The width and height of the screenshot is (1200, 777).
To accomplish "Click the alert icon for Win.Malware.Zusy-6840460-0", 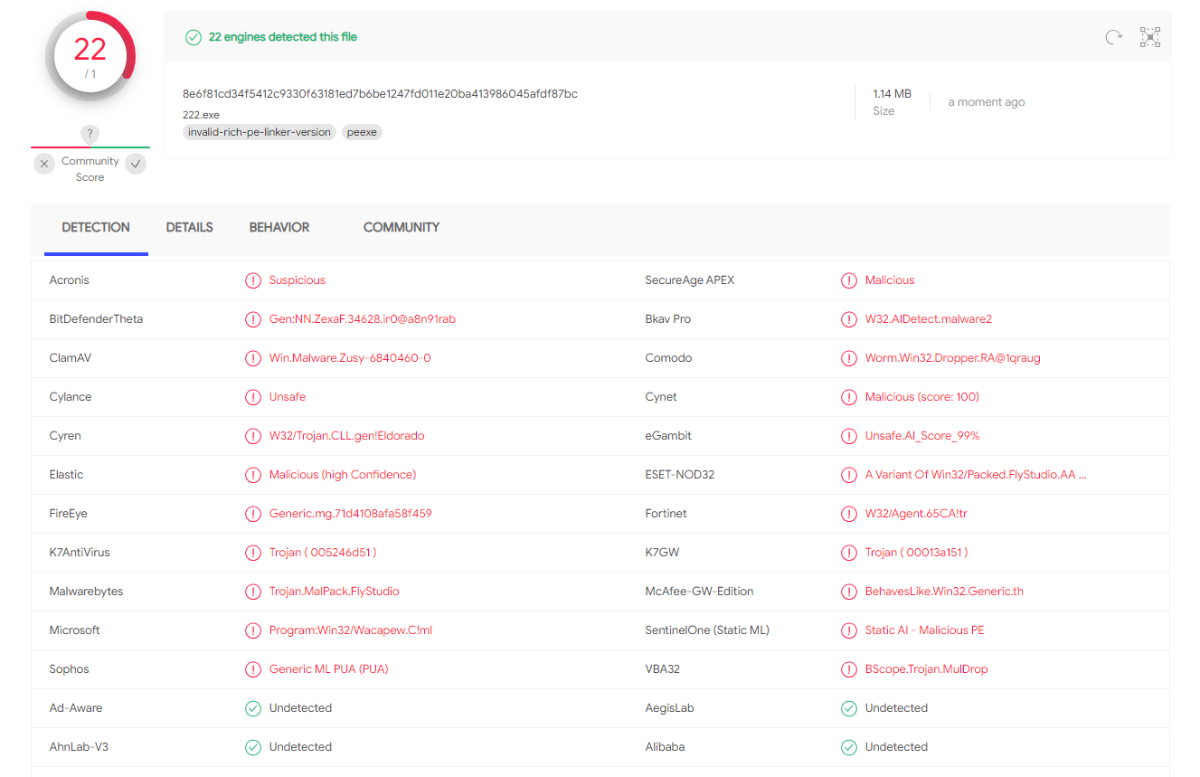I will click(253, 358).
